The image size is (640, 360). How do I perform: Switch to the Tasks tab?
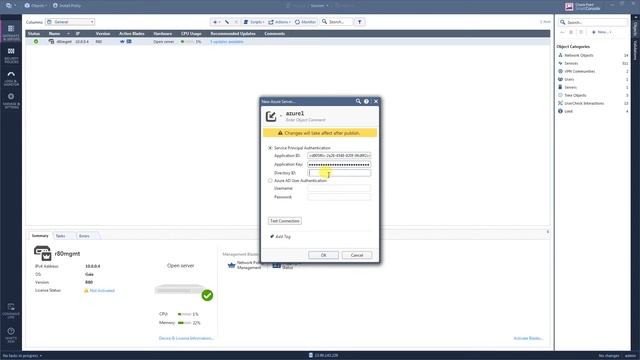pos(60,236)
